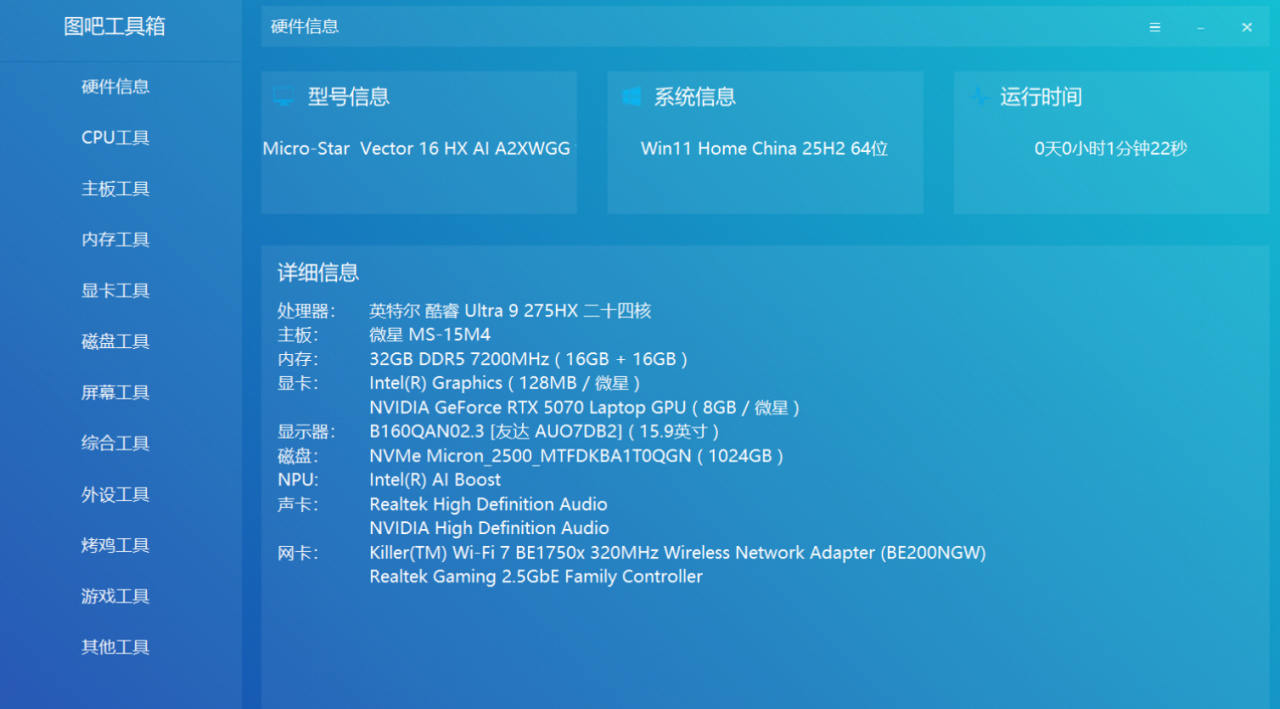
Task: Click the 显卡: label
Action: coord(297,383)
